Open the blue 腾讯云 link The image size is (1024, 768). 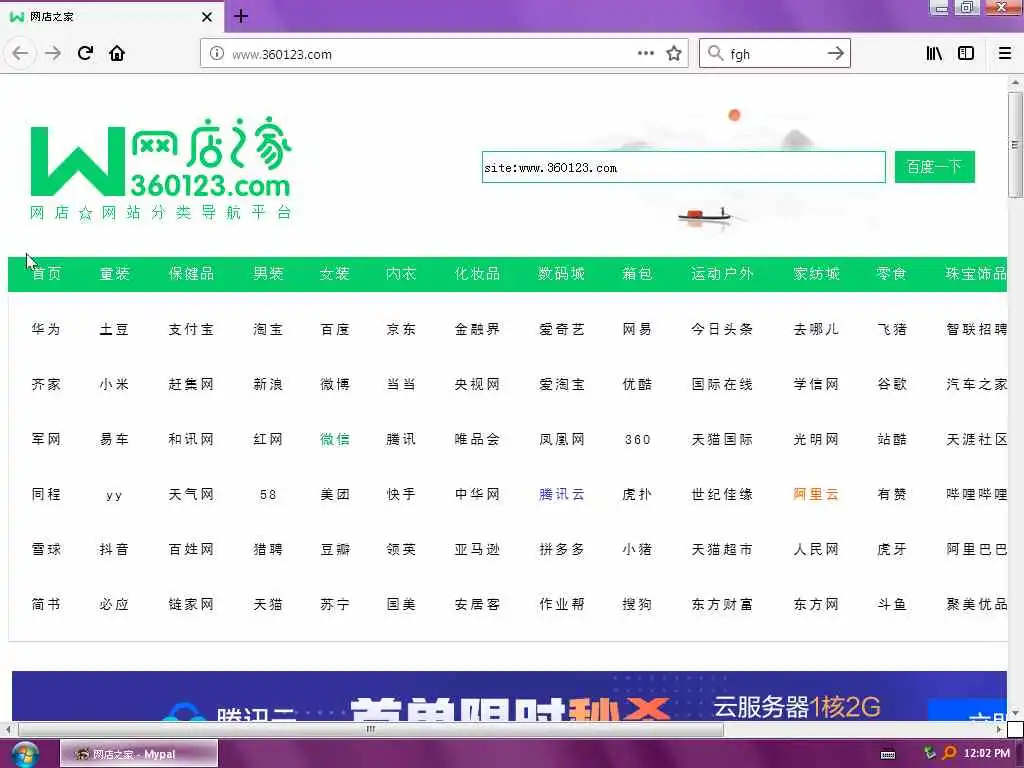point(562,494)
